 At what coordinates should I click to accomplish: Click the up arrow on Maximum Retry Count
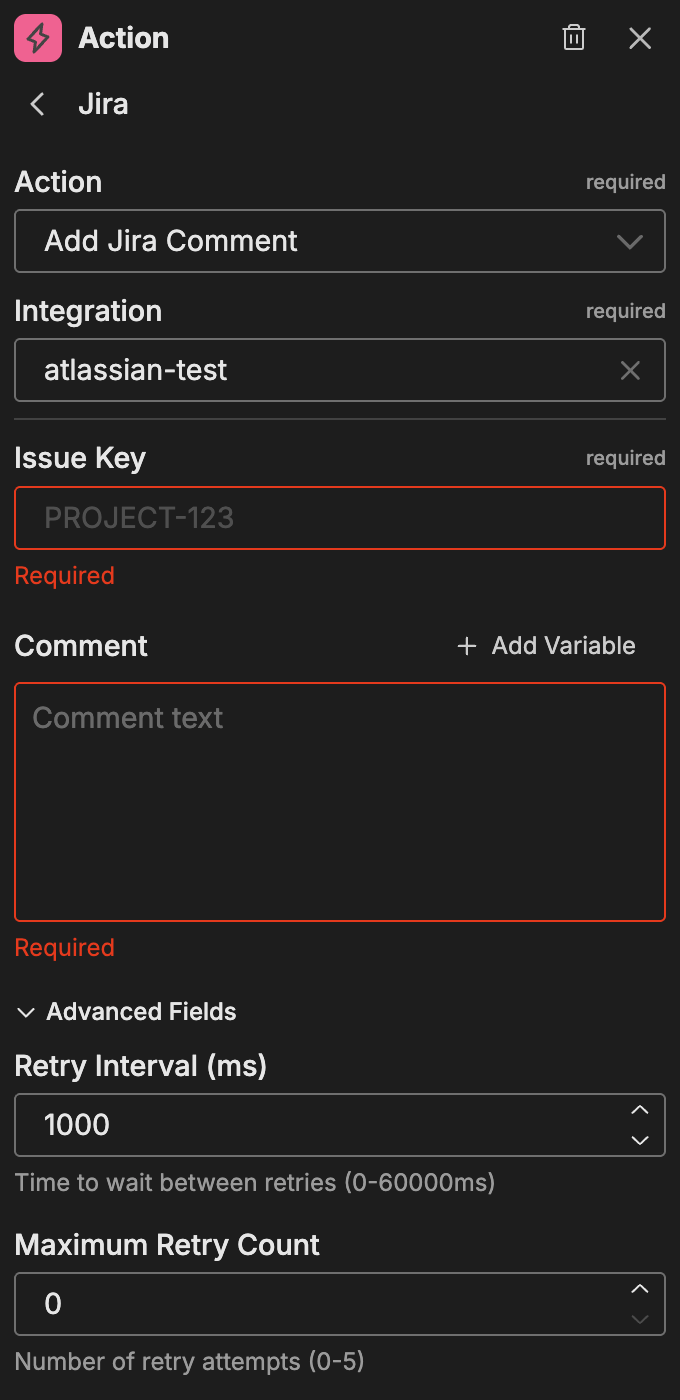(640, 1290)
